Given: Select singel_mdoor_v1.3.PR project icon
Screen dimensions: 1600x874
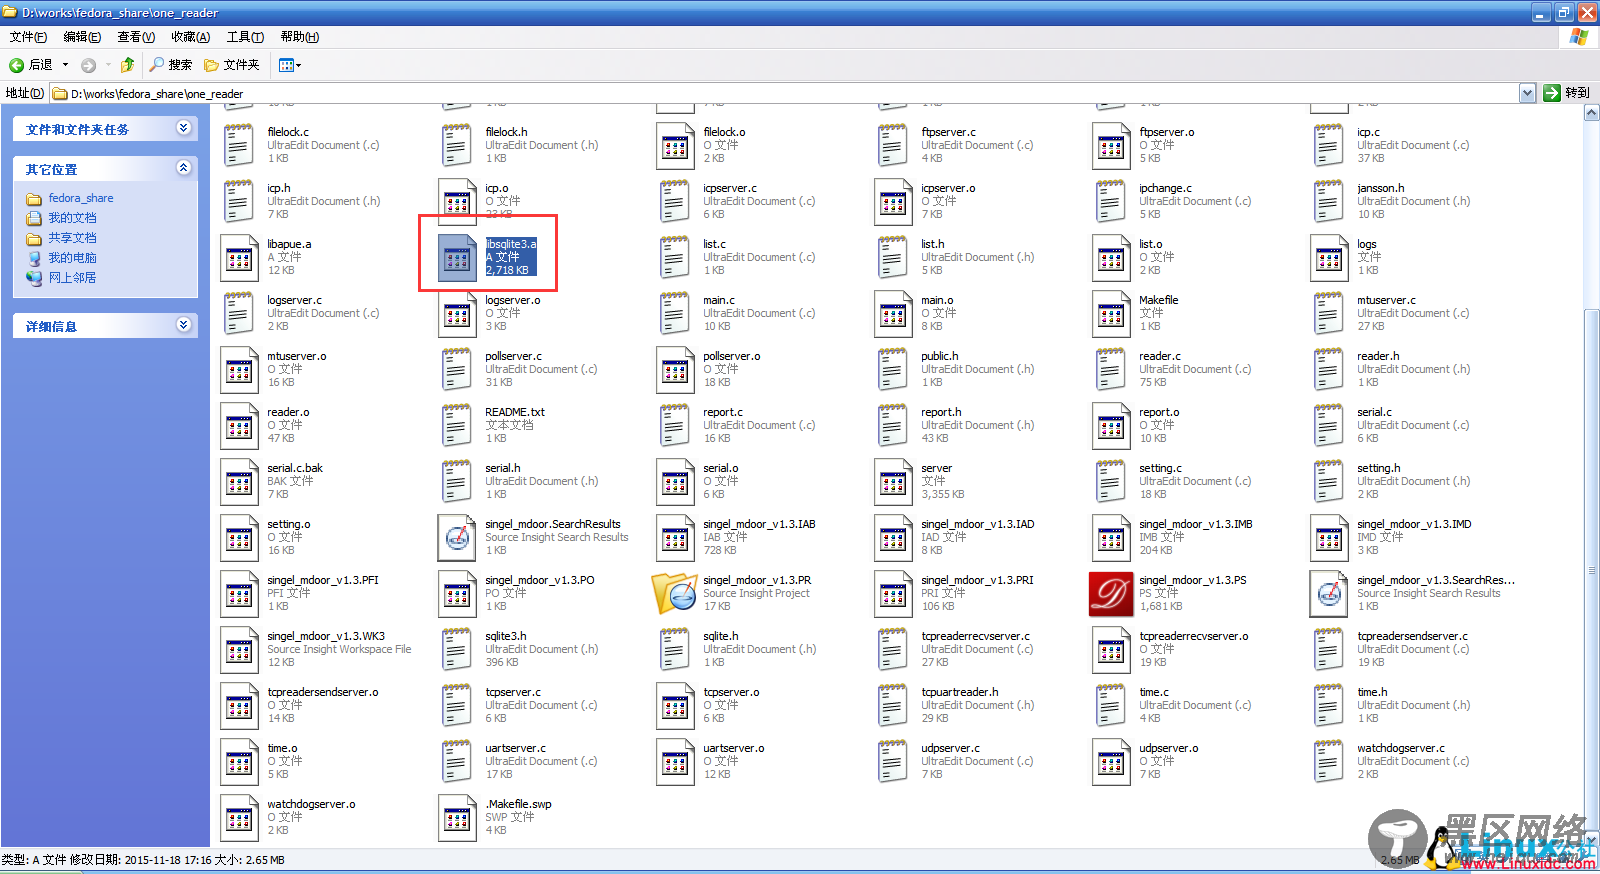Looking at the screenshot, I should click(x=675, y=594).
